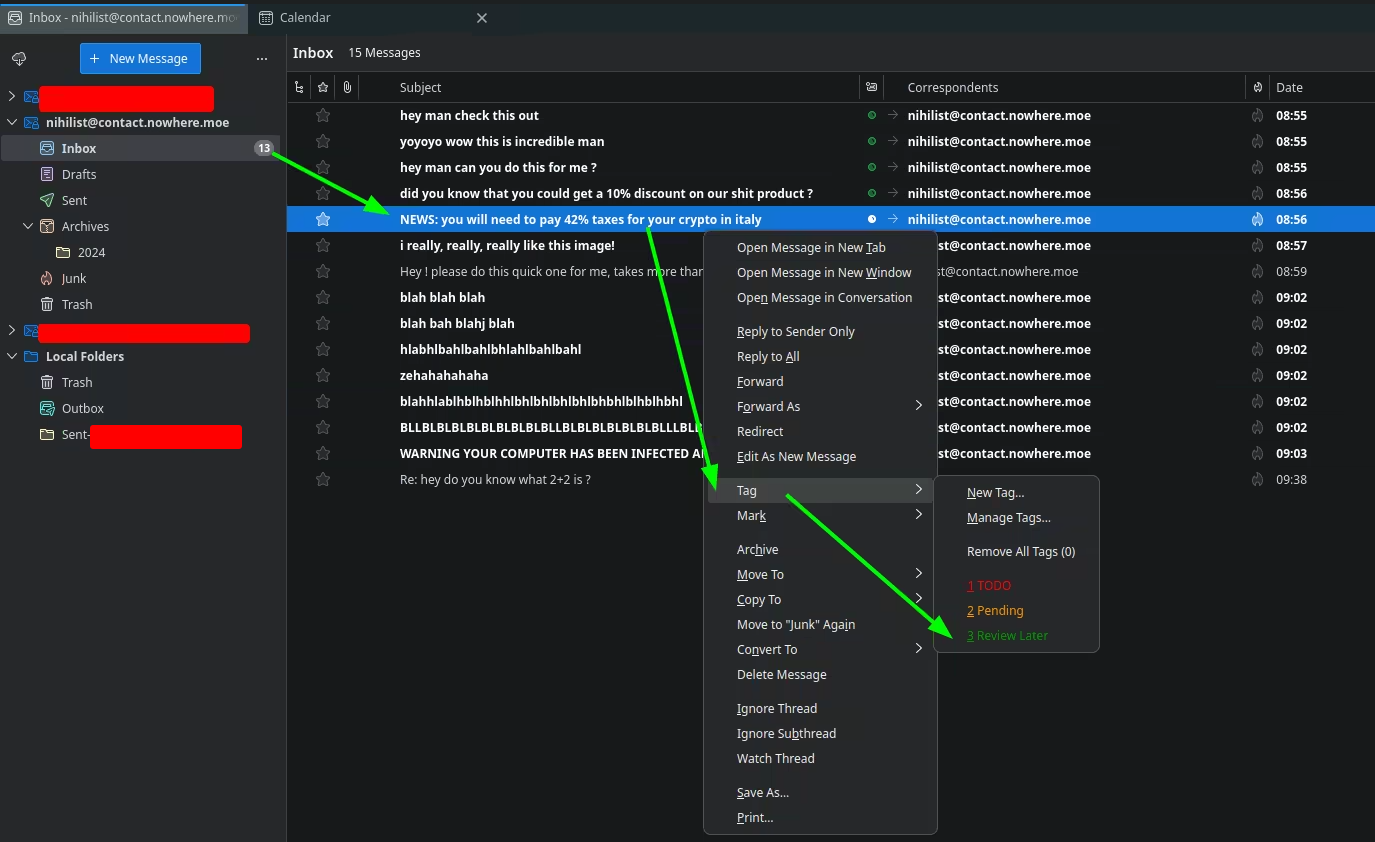Switch to the Calendar tab
Image resolution: width=1375 pixels, height=842 pixels.
pos(305,18)
